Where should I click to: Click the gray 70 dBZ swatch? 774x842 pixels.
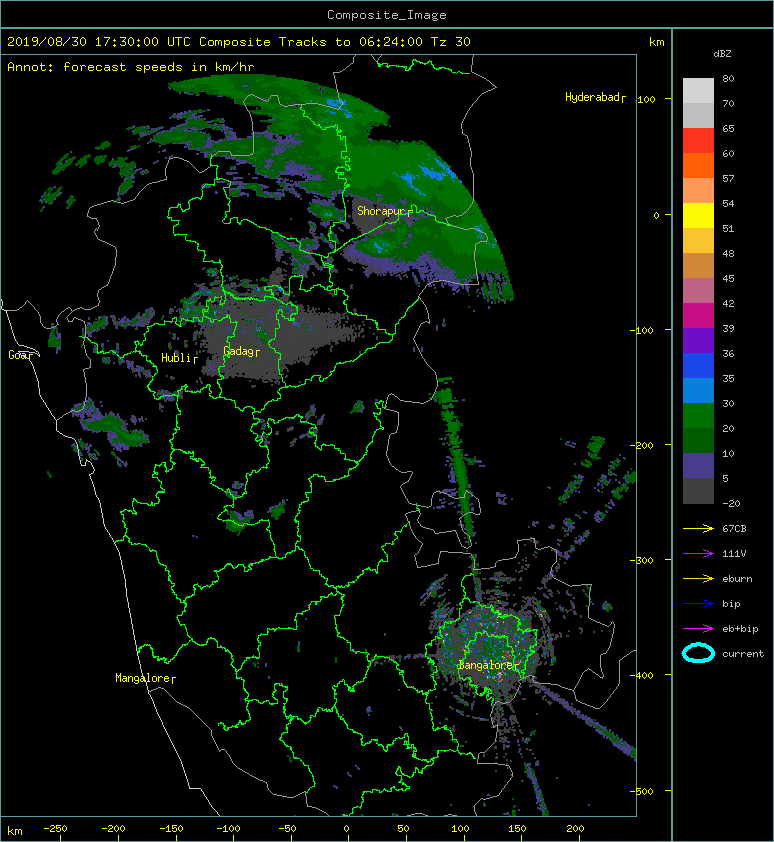pyautogui.click(x=698, y=115)
